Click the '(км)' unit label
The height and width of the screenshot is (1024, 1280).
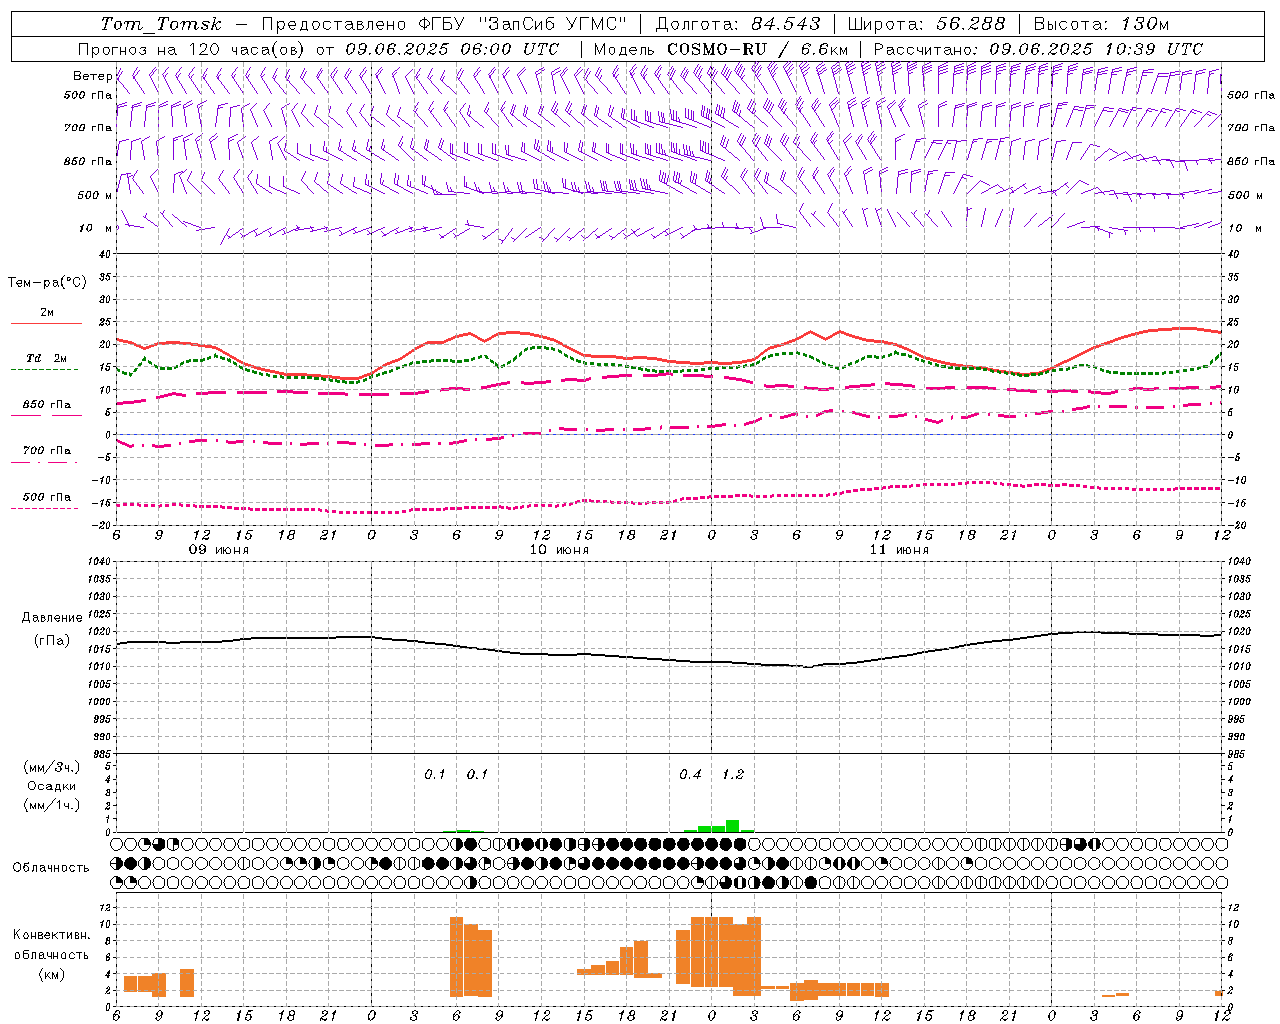click(x=51, y=974)
